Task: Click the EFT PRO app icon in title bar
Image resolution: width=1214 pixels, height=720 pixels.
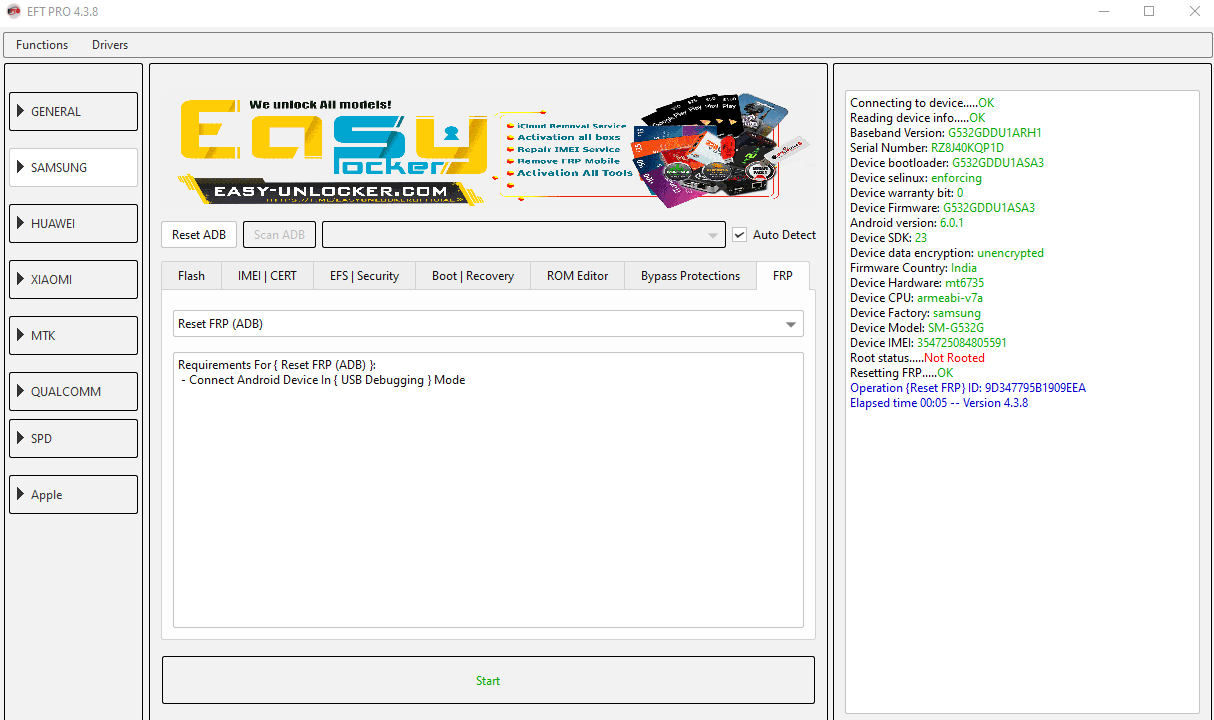Action: pyautogui.click(x=14, y=12)
